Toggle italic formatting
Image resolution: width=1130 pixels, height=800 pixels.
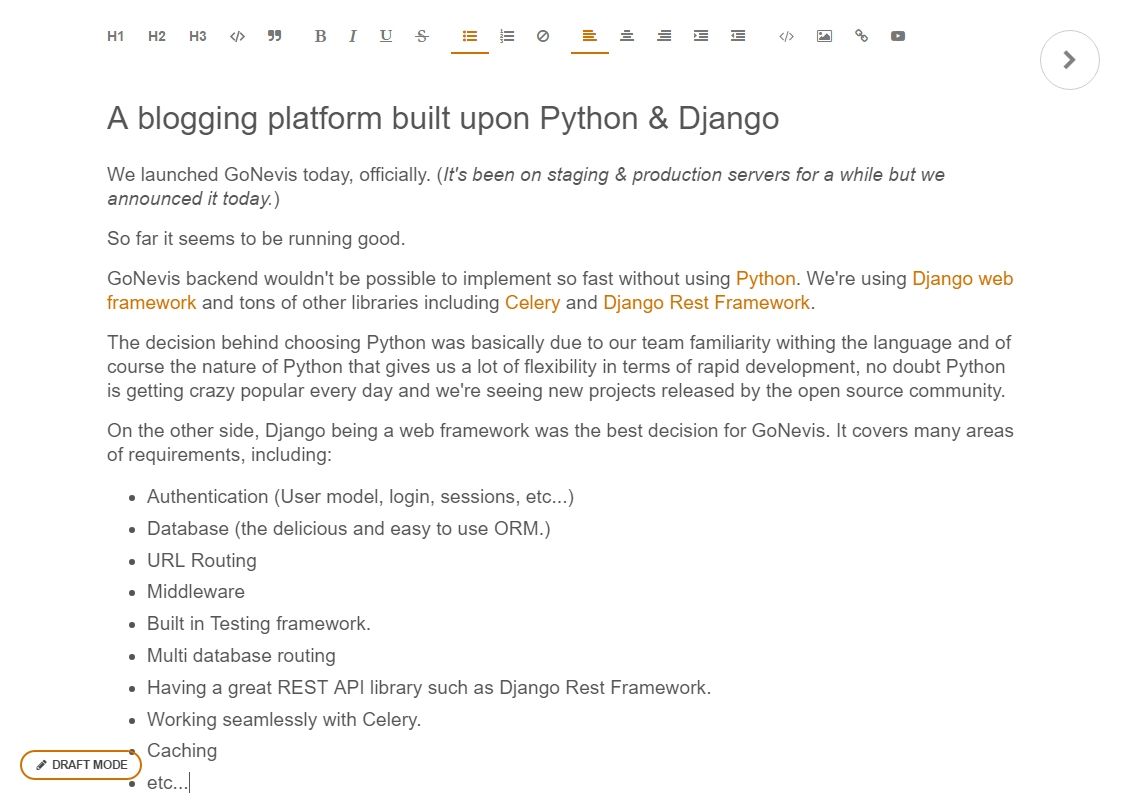click(352, 36)
